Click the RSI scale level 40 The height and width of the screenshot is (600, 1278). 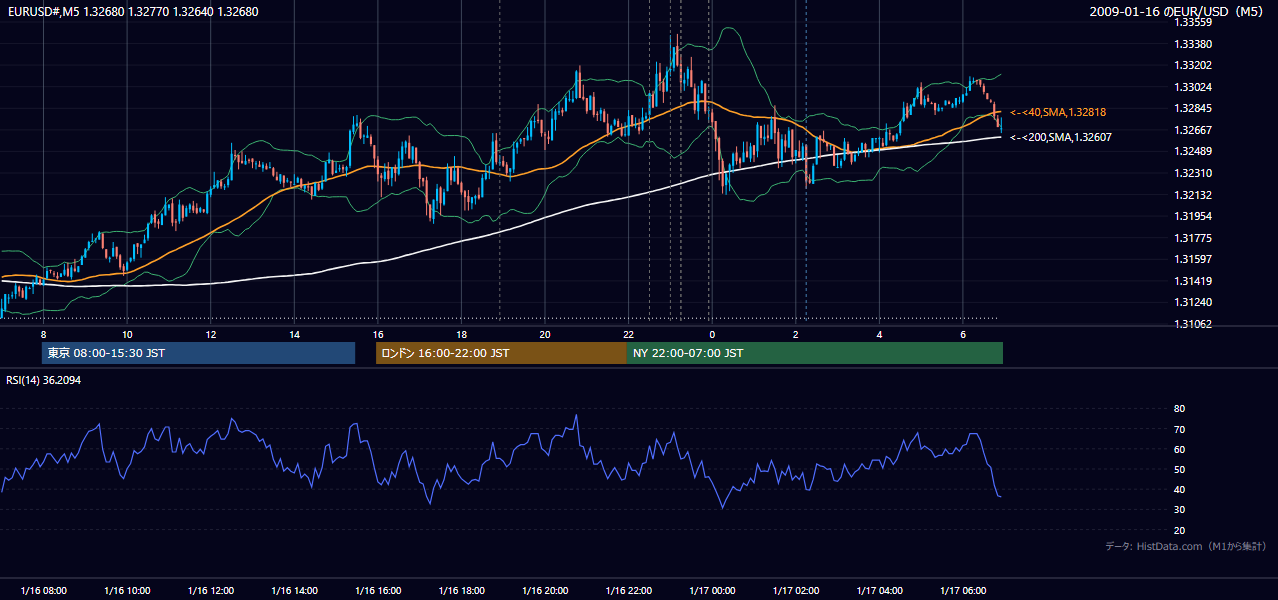(x=1179, y=489)
